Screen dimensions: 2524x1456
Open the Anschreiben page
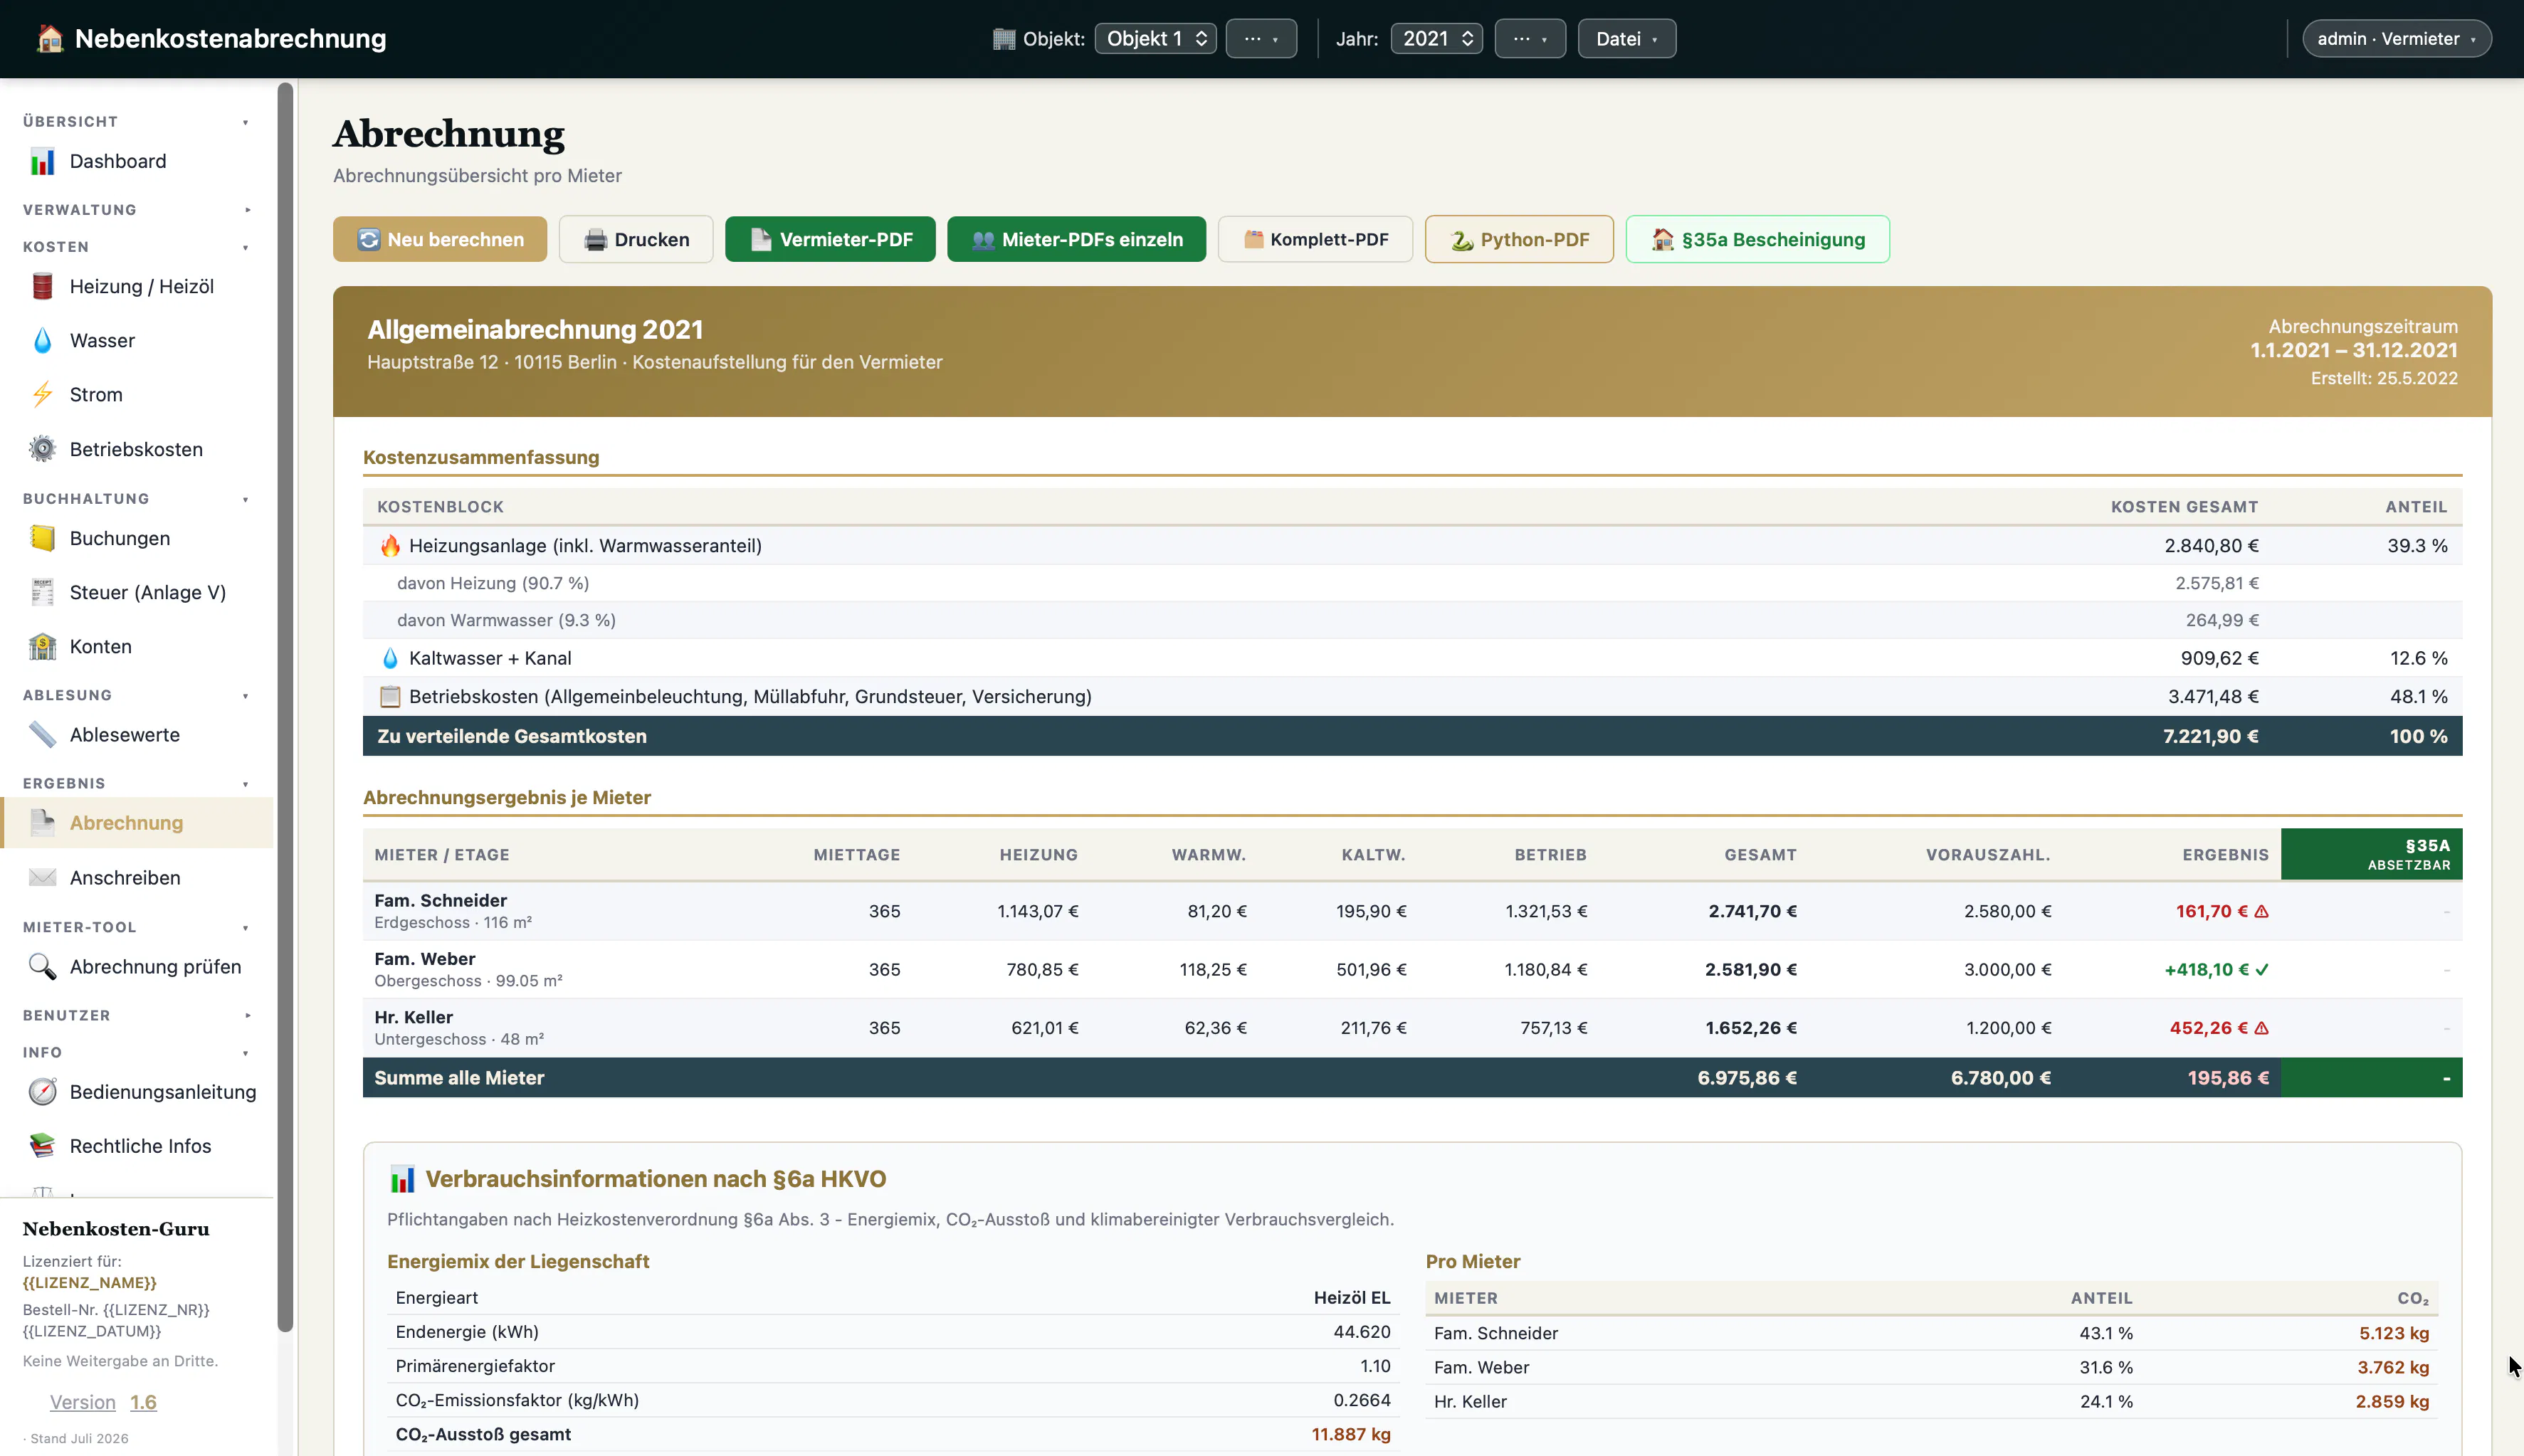(137, 878)
